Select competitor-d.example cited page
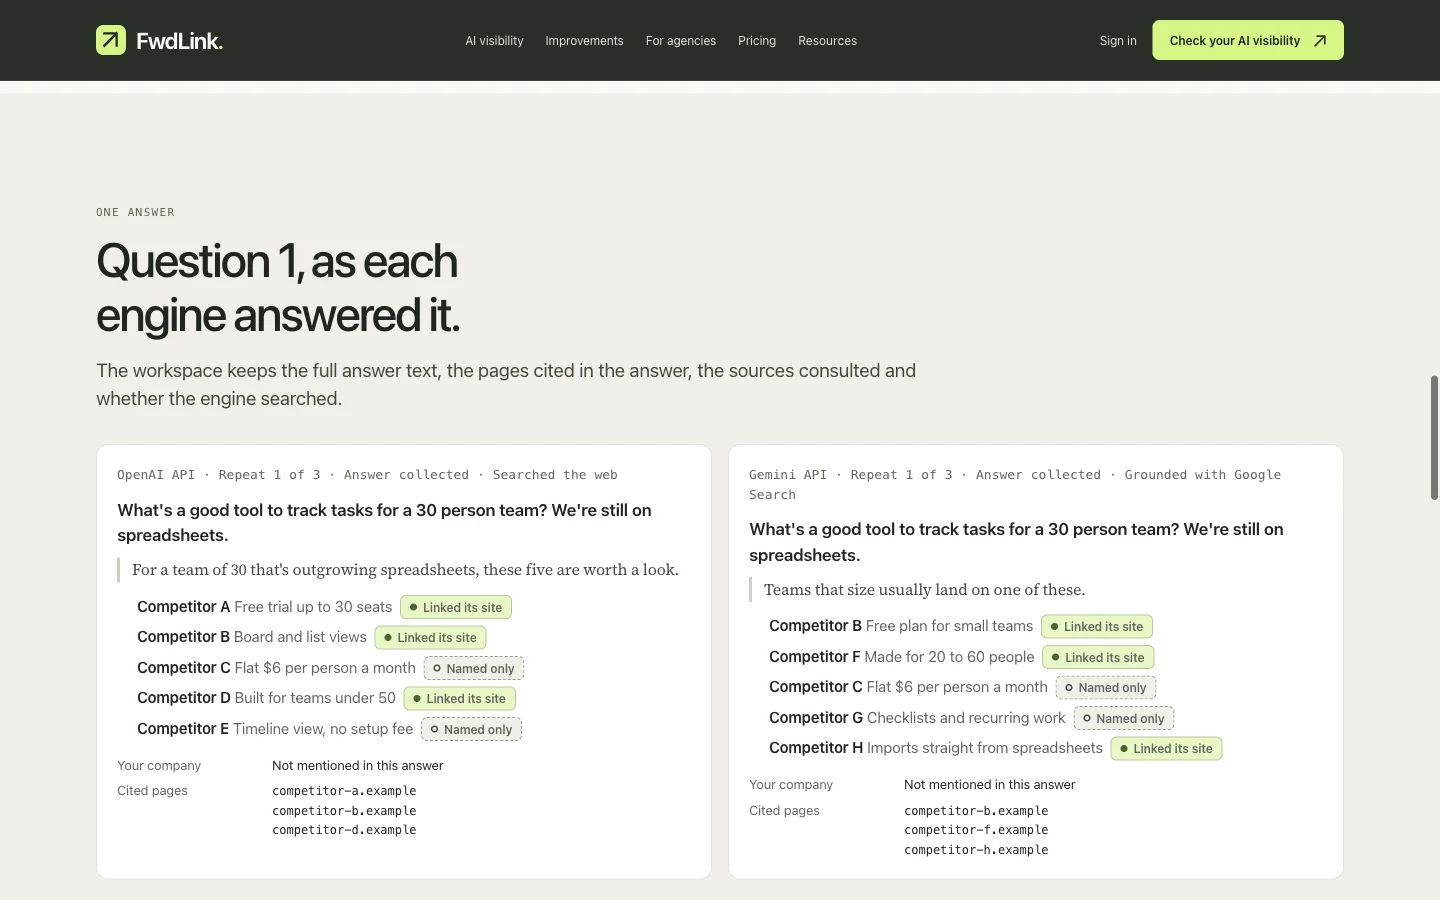This screenshot has width=1440, height=900. coord(344,830)
